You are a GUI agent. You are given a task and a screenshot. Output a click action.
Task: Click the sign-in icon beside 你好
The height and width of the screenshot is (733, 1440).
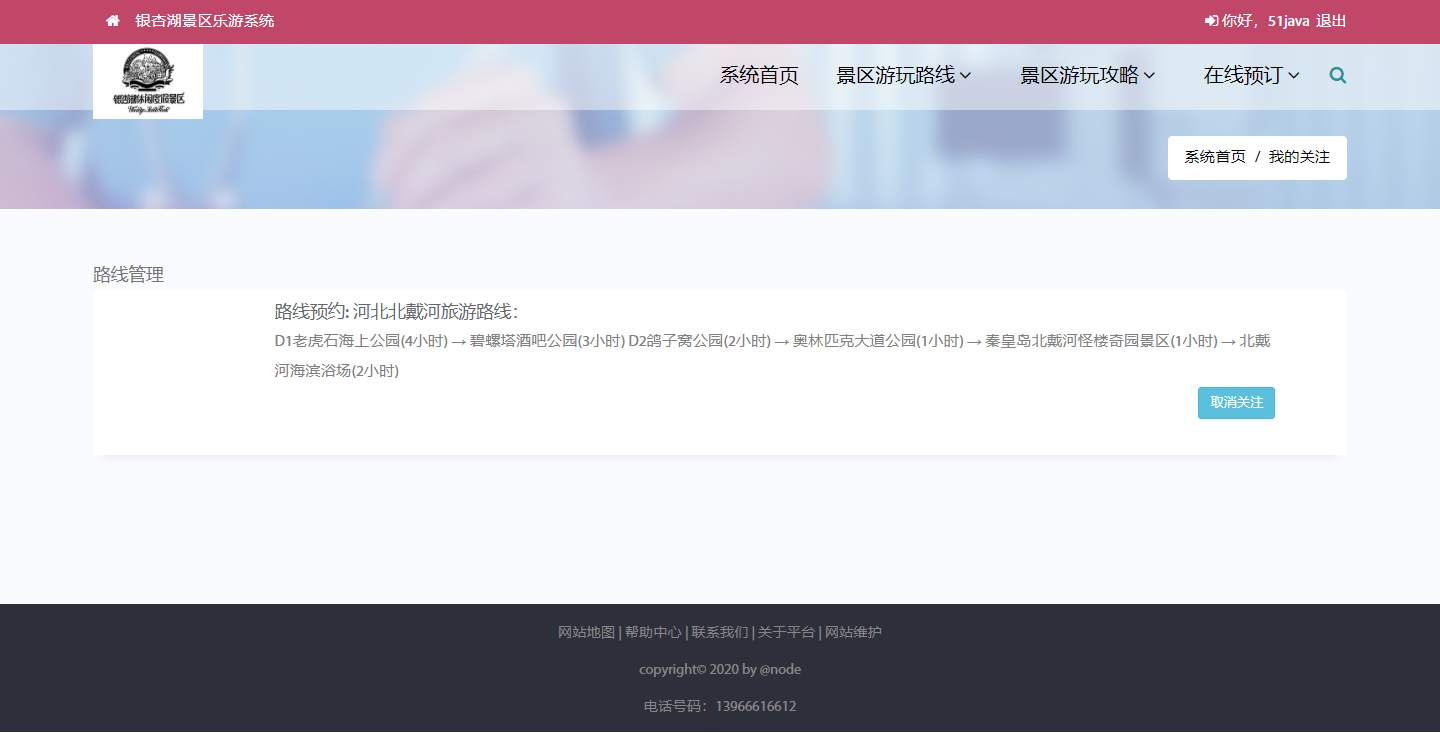(1211, 21)
